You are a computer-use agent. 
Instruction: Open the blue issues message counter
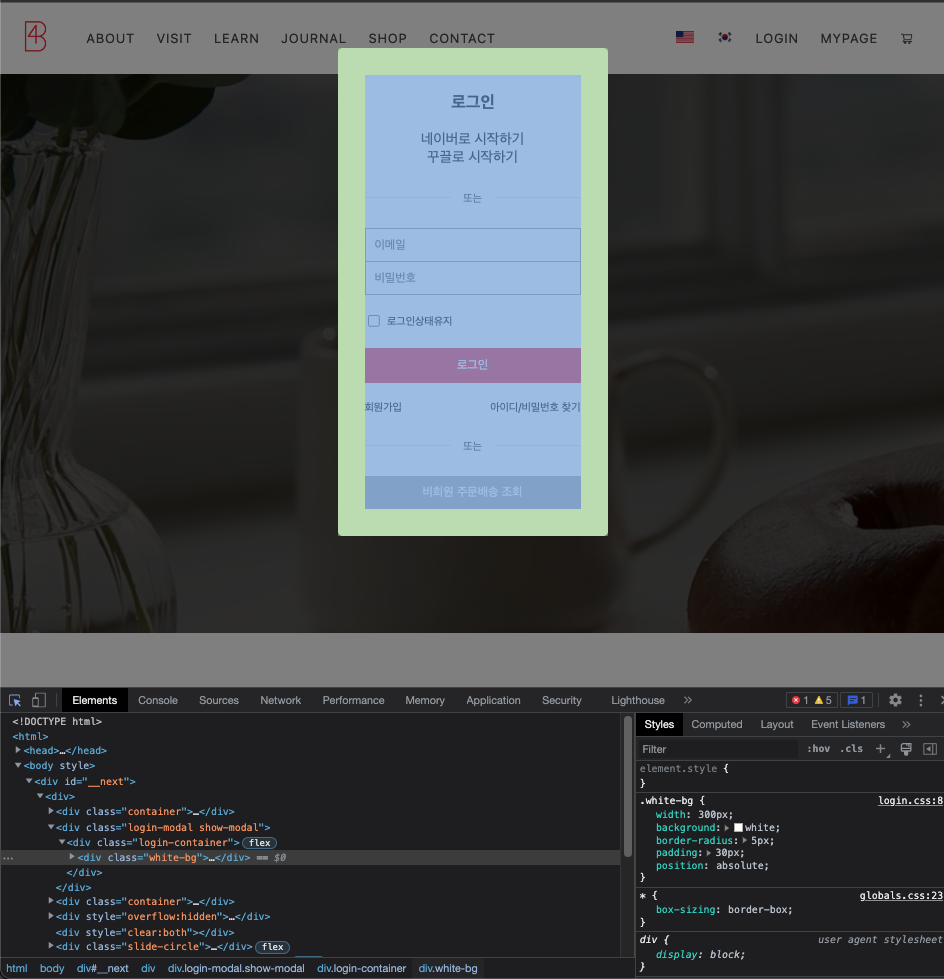[x=856, y=701]
